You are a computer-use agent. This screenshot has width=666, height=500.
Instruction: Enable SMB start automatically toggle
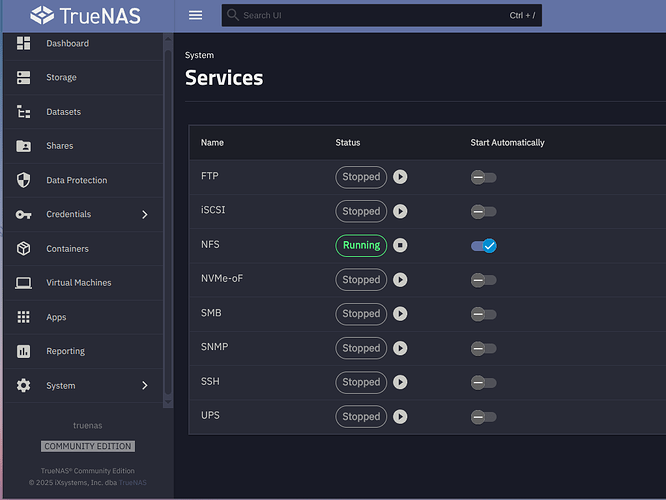(x=484, y=314)
